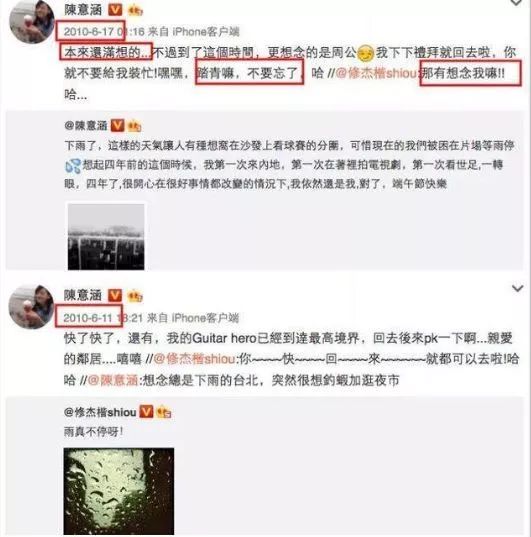The height and width of the screenshot is (537, 531).
Task: Click the crown icon in the quoted @陳意涵 post
Action: coord(134,126)
